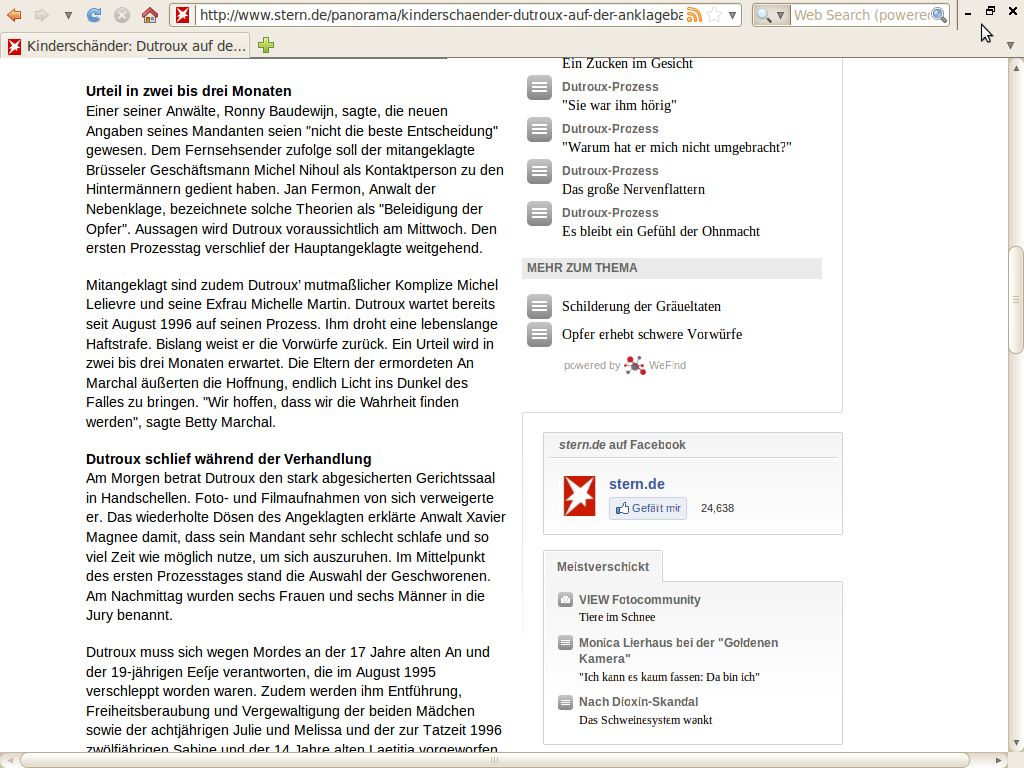Screen dimensions: 1024x768
Task: Click the heading 'Urteil in zwei bis drei Monaten'
Action: pyautogui.click(x=189, y=91)
